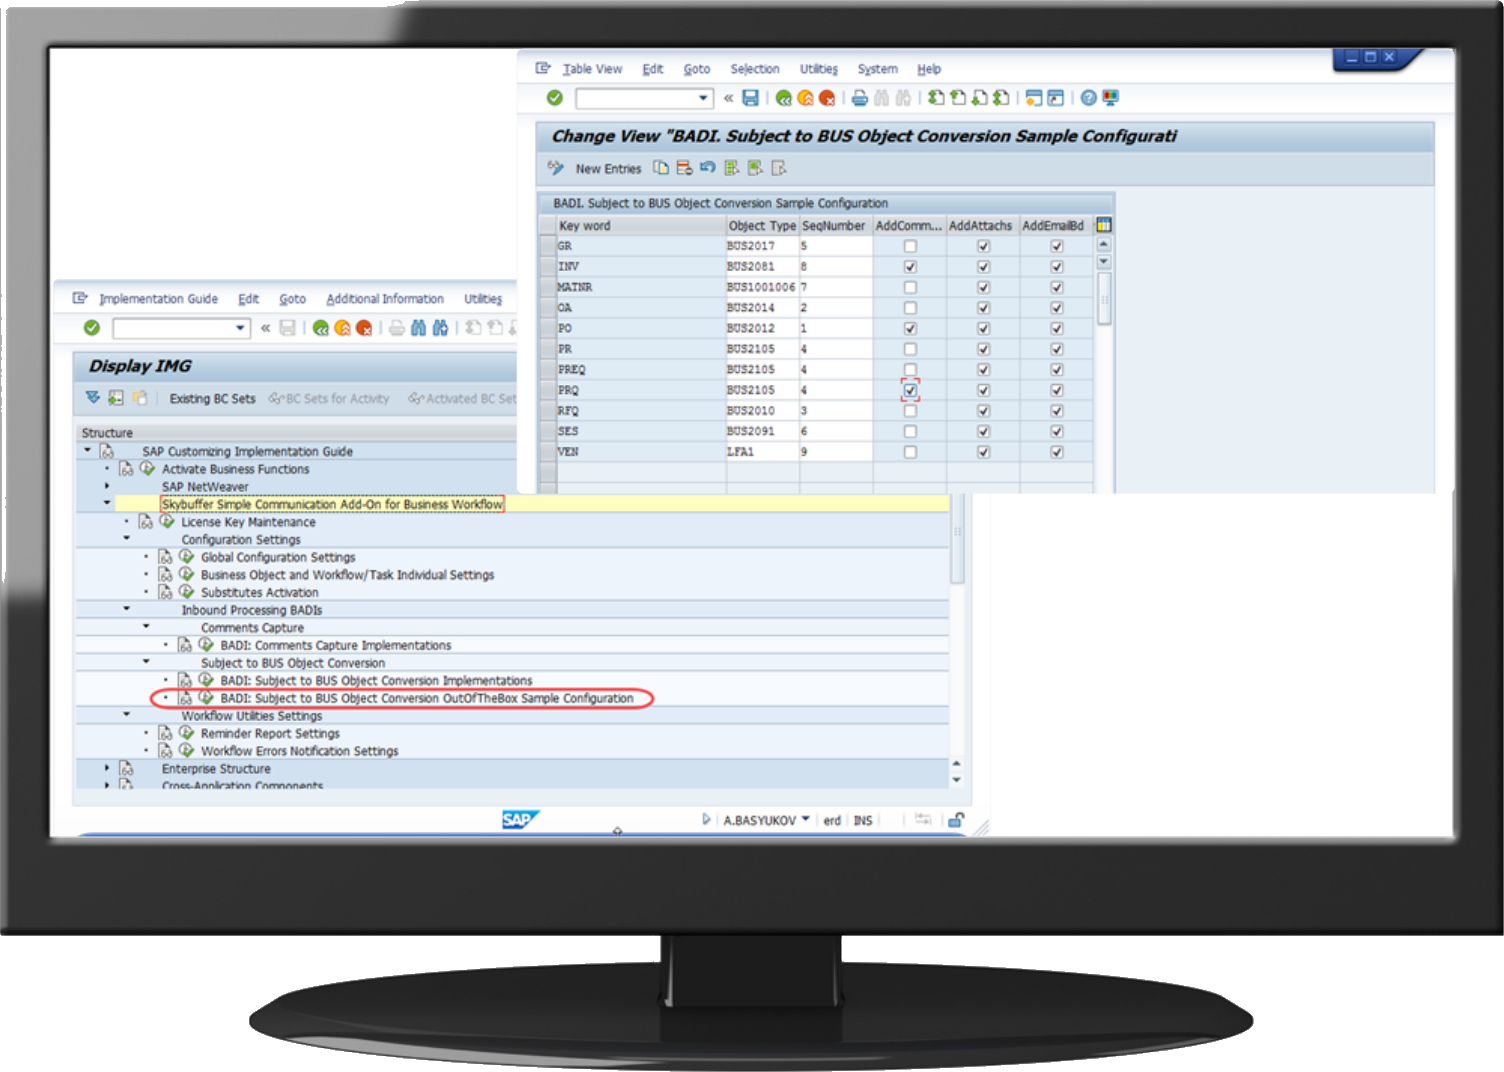Click green Back icon in Display IMG window

321,328
